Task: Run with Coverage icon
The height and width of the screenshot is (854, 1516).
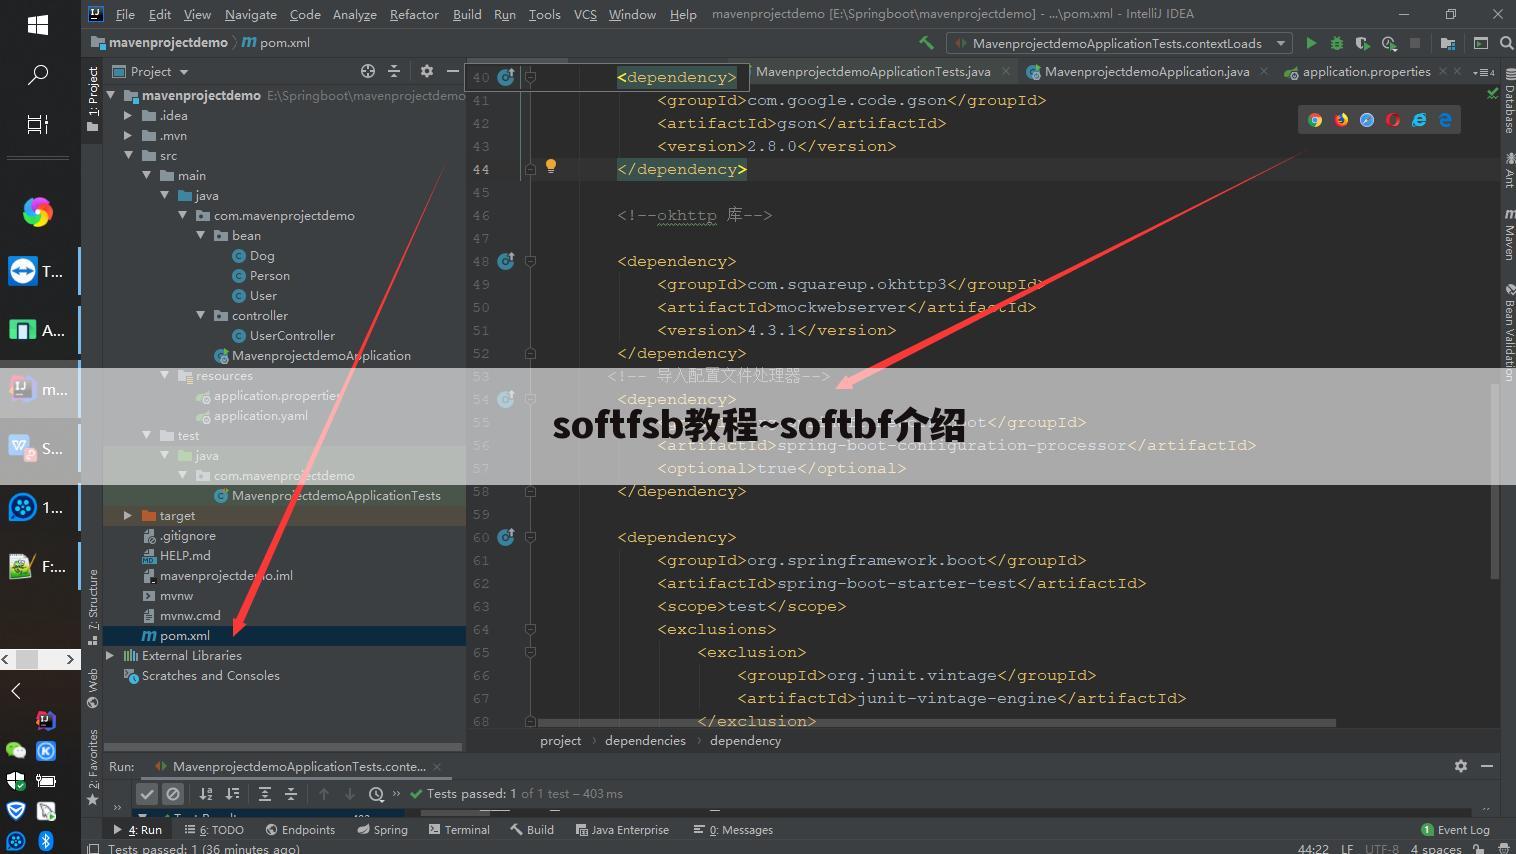Action: (x=1362, y=43)
